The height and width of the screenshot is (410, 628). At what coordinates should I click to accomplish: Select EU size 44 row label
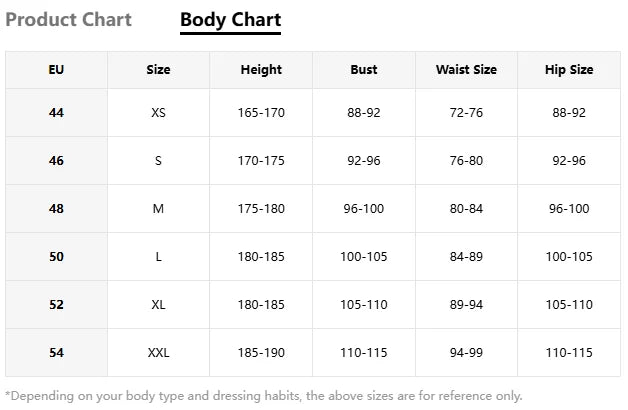(56, 113)
